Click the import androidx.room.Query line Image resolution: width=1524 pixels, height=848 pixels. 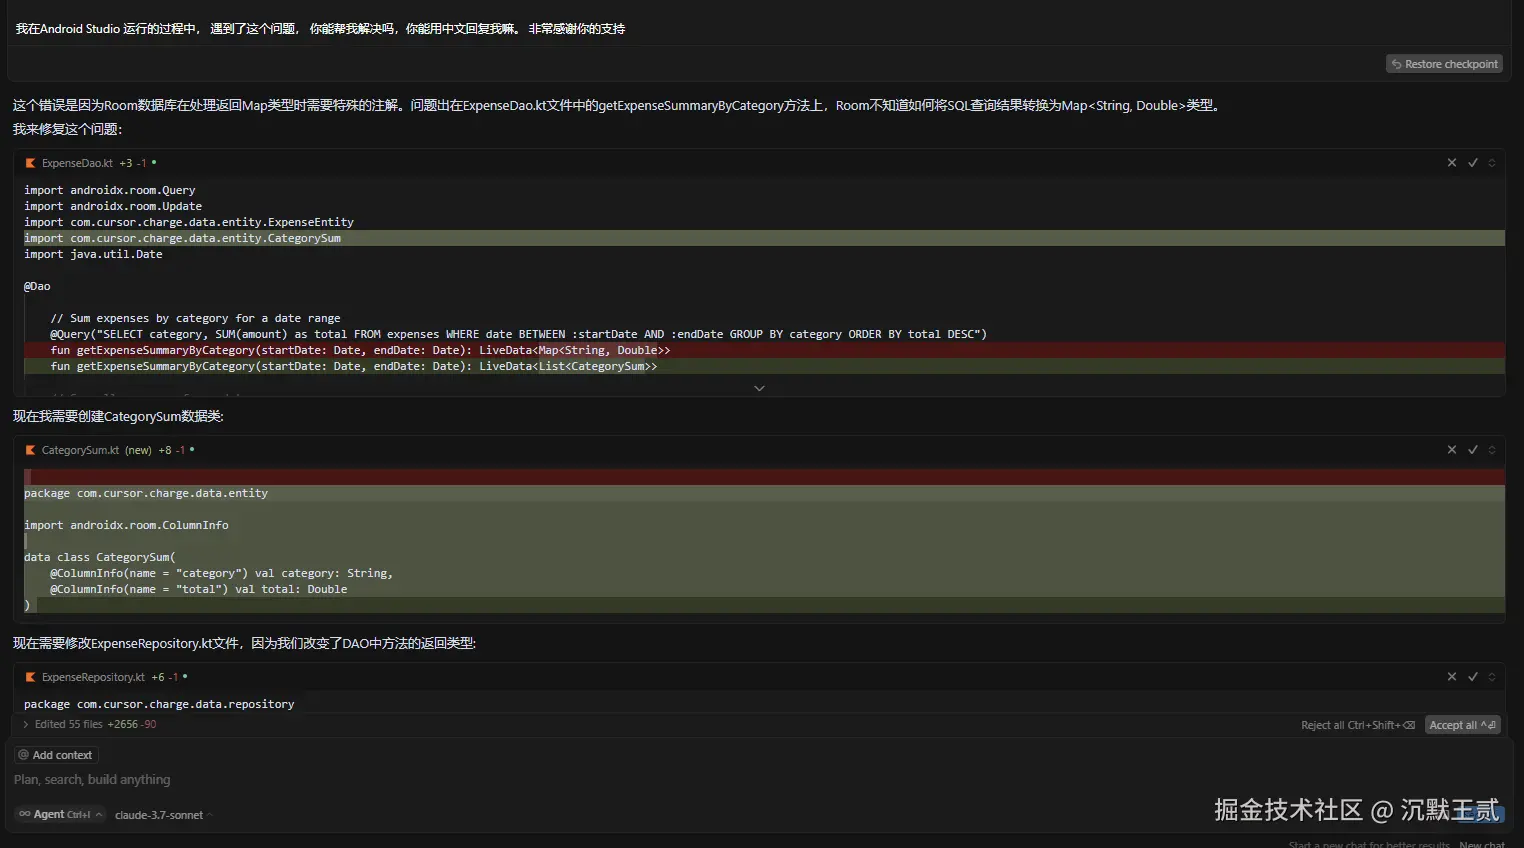[x=110, y=190]
